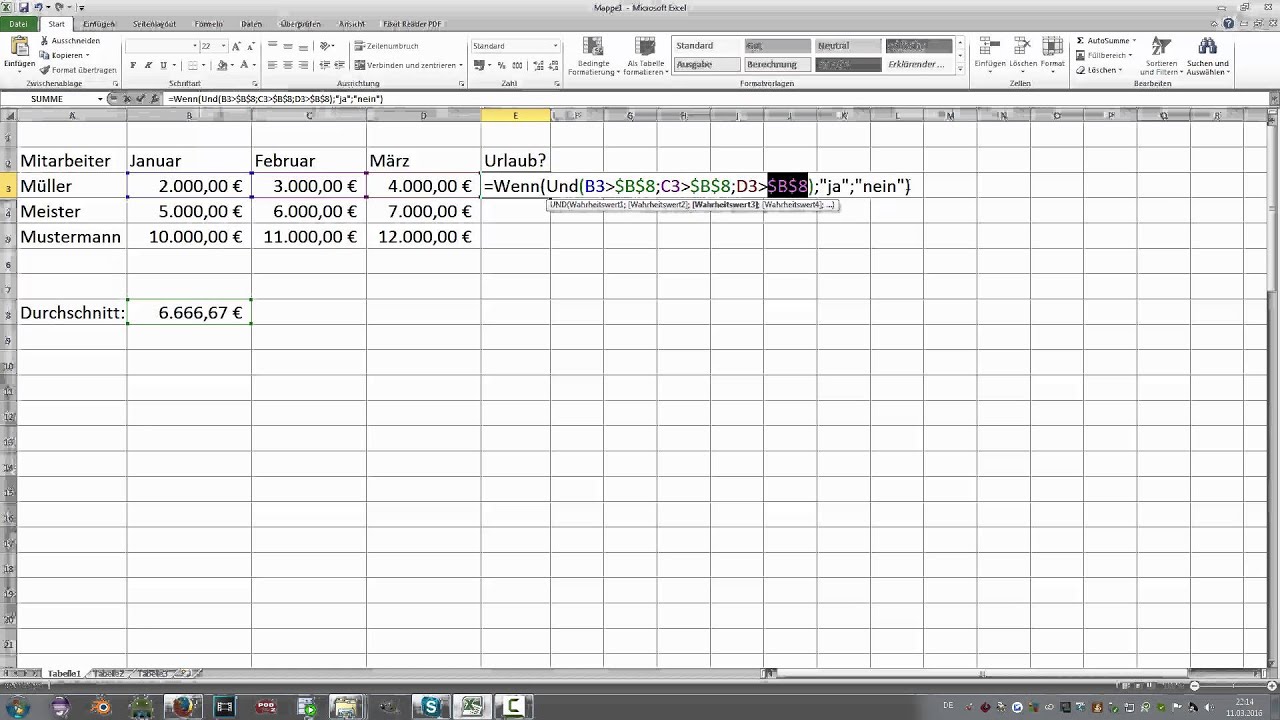Image resolution: width=1280 pixels, height=720 pixels.
Task: Apply cell borders icon
Action: click(191, 65)
